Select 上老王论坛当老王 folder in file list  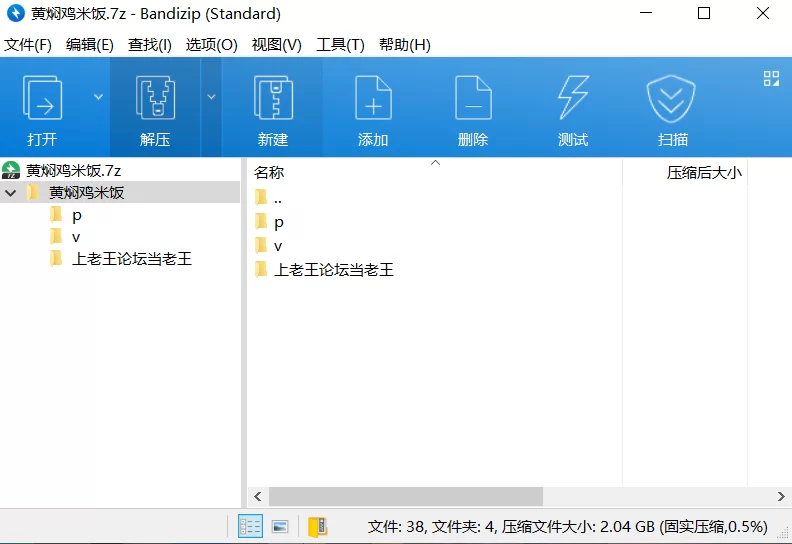[x=333, y=270]
